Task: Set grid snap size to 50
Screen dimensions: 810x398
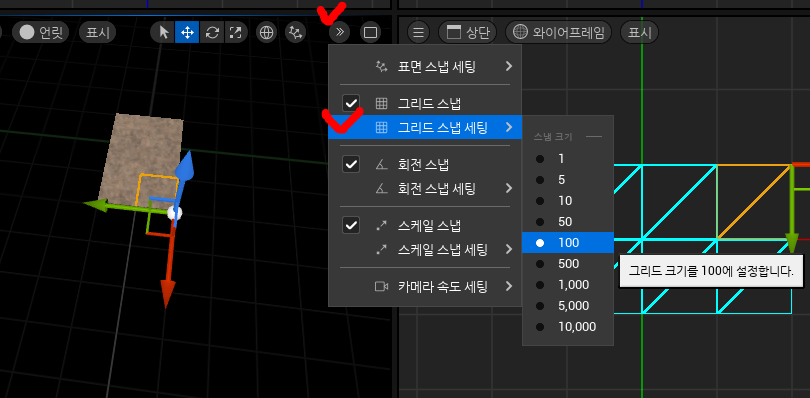Action: (x=568, y=222)
